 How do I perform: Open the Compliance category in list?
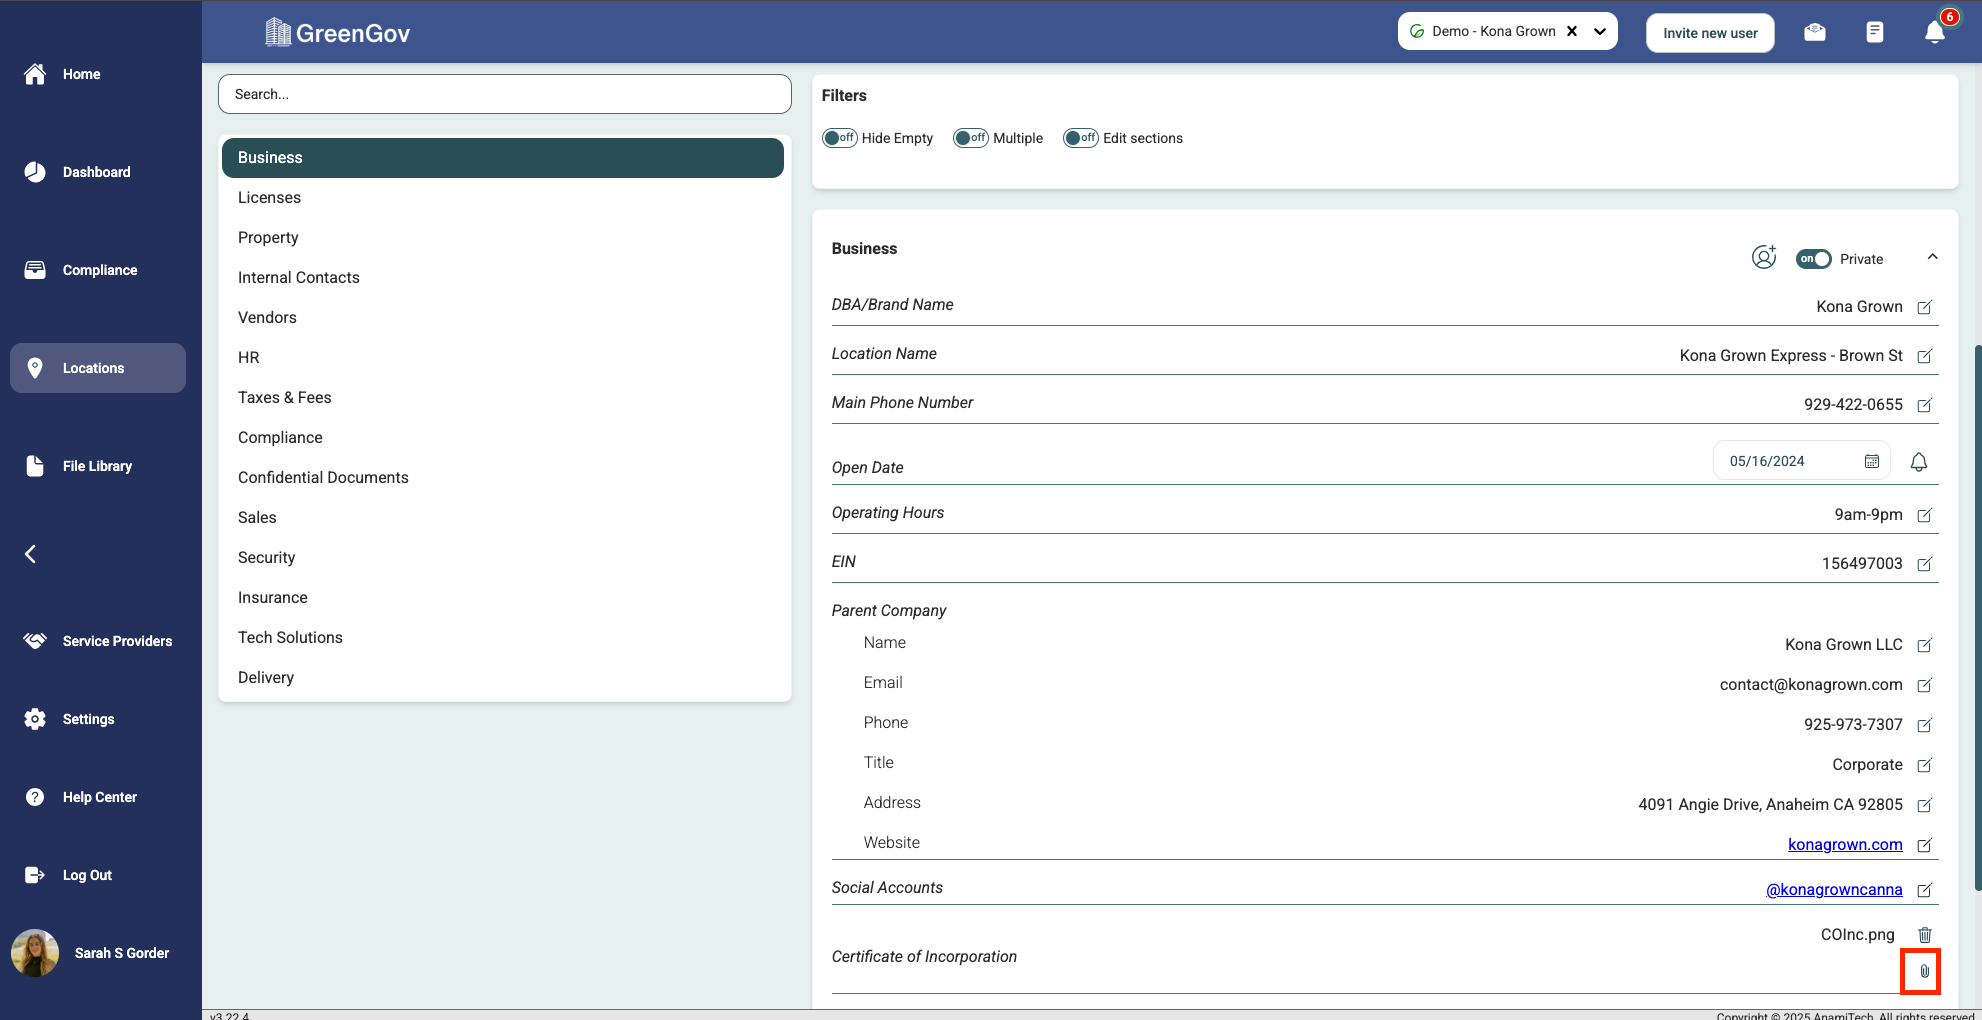(x=503, y=438)
